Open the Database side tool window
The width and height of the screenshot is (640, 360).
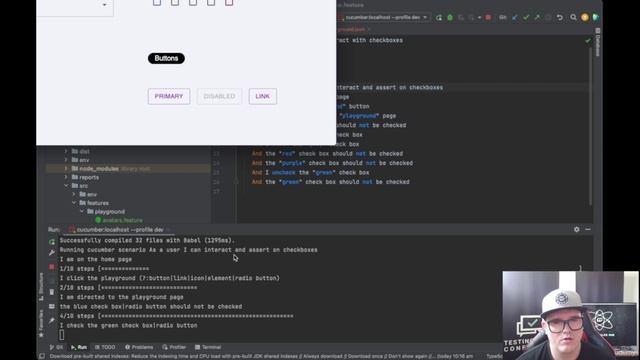click(598, 42)
